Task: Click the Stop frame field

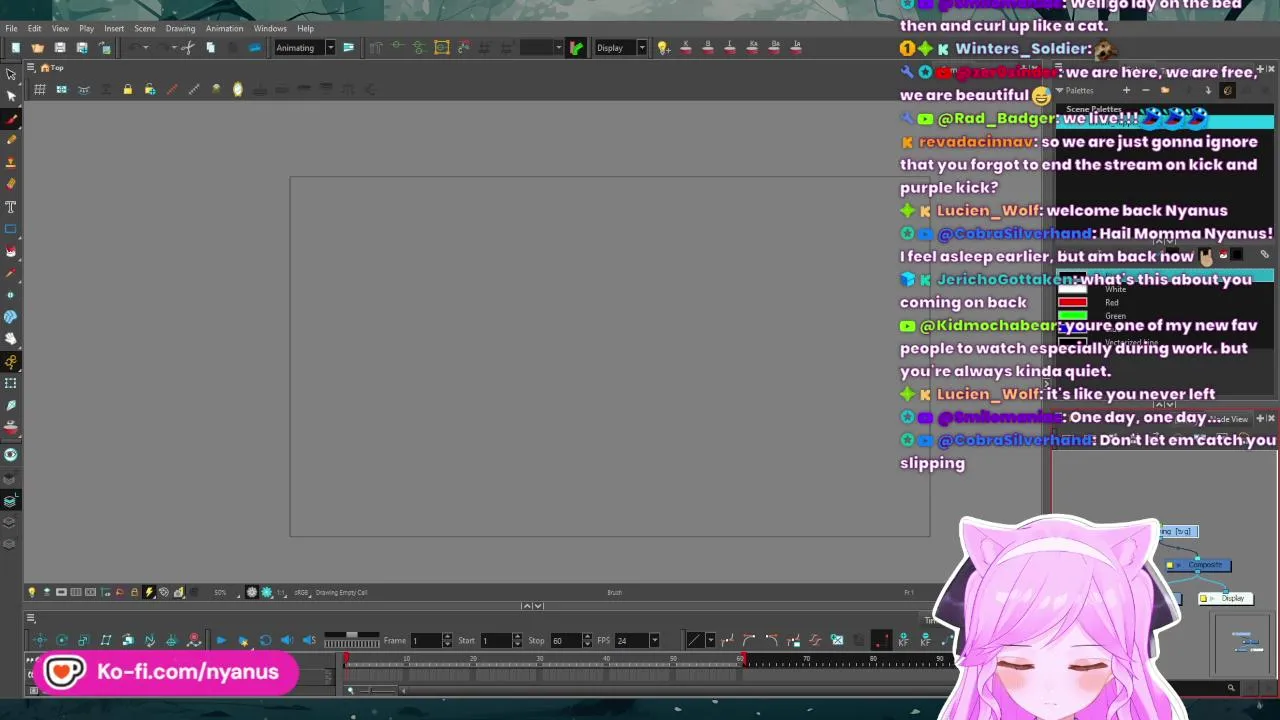Action: (567, 640)
